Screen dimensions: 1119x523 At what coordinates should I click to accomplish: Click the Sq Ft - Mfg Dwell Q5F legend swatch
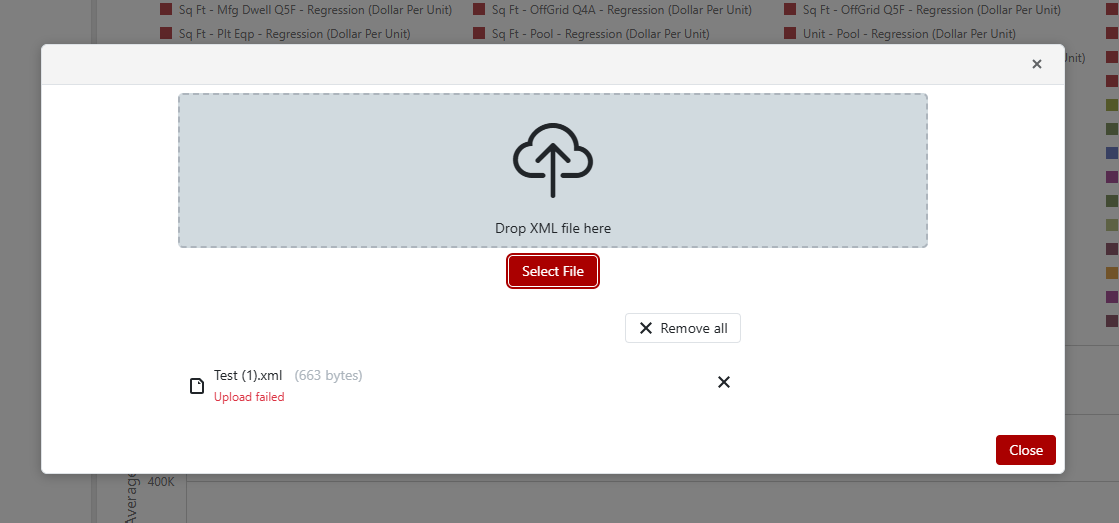tap(167, 10)
